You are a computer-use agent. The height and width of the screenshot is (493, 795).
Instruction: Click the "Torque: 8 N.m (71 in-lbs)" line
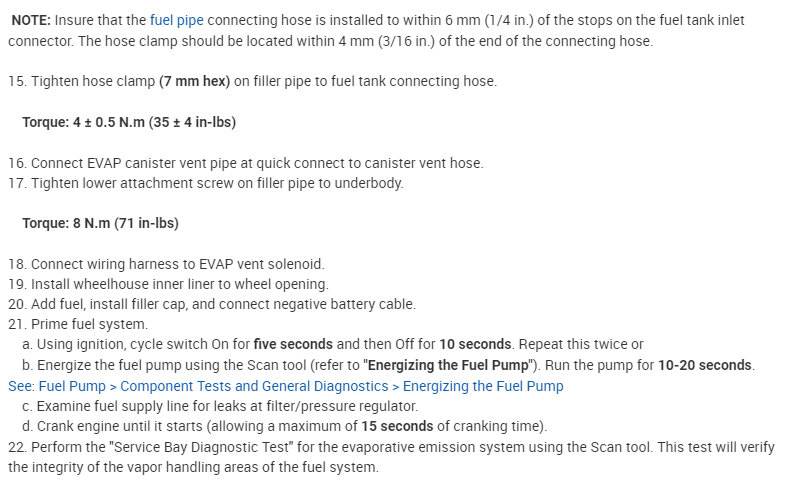tap(100, 223)
